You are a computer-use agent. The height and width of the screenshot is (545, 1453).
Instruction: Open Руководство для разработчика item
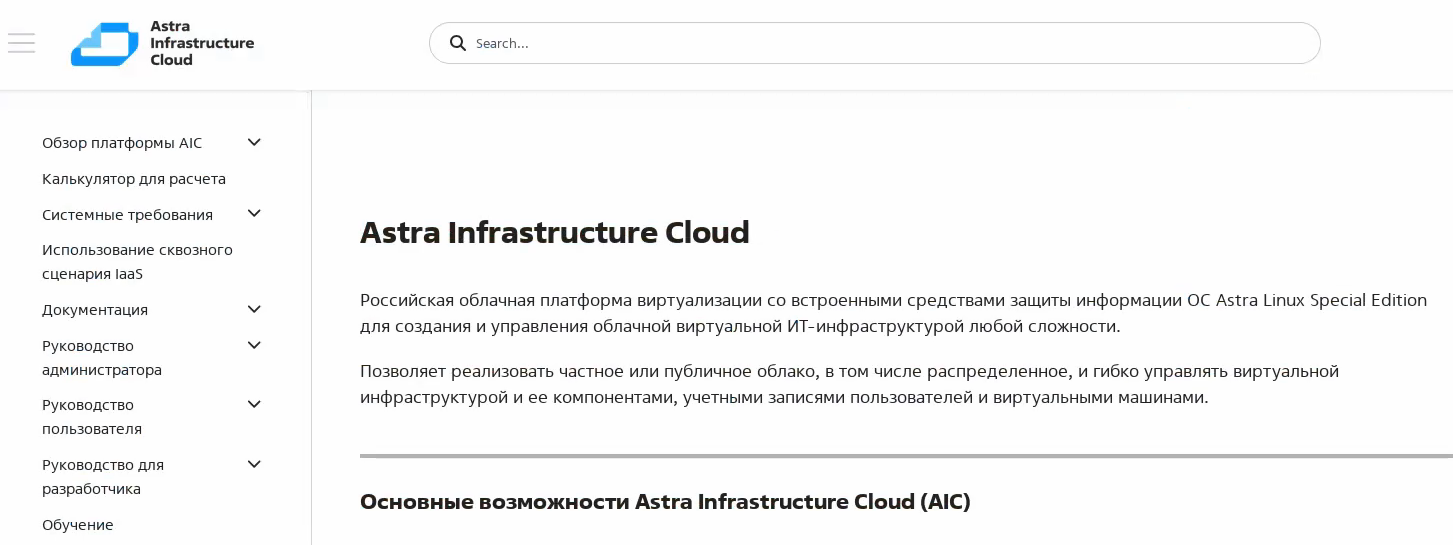pos(103,477)
